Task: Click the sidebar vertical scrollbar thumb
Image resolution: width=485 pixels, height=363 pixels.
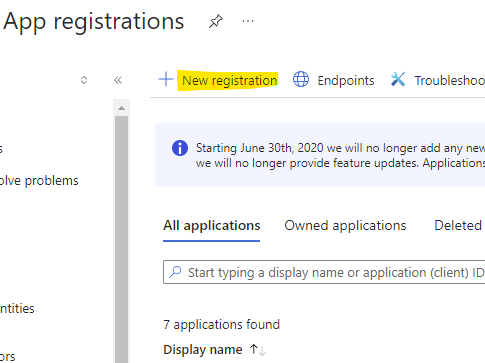Action: click(121, 239)
